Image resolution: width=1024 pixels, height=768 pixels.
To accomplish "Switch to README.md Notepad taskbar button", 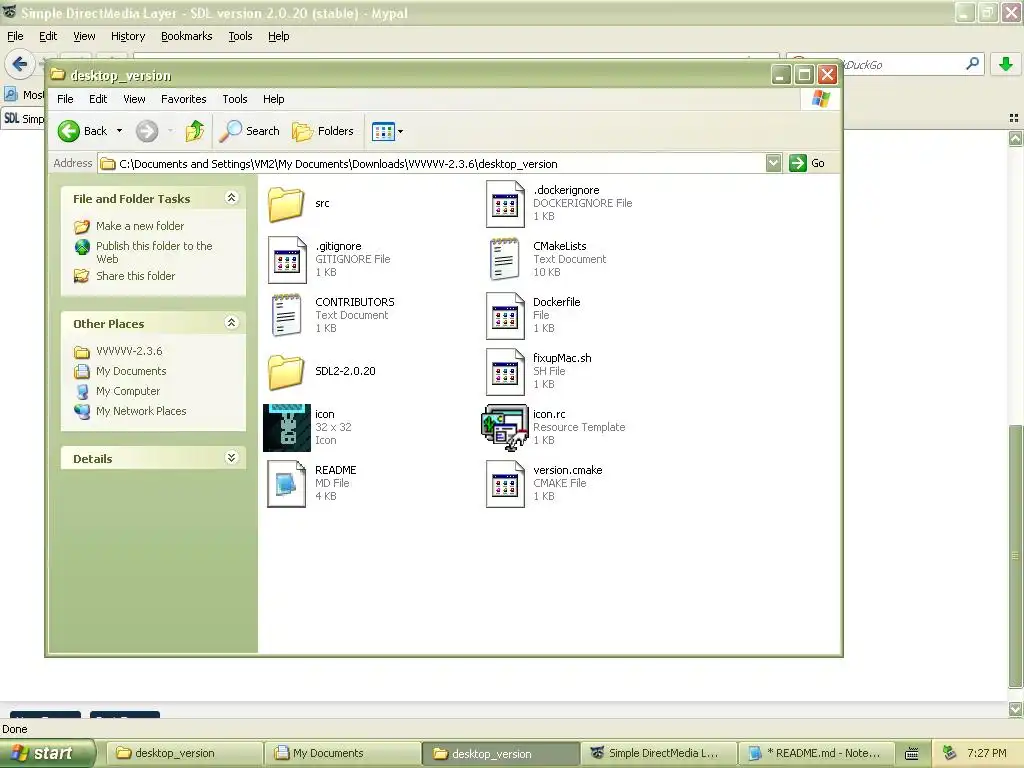I will click(x=817, y=754).
